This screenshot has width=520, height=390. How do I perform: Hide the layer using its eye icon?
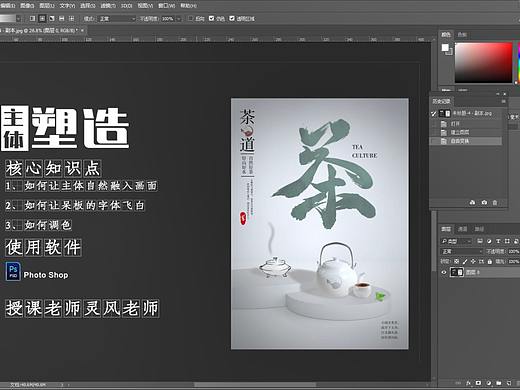tap(444, 272)
